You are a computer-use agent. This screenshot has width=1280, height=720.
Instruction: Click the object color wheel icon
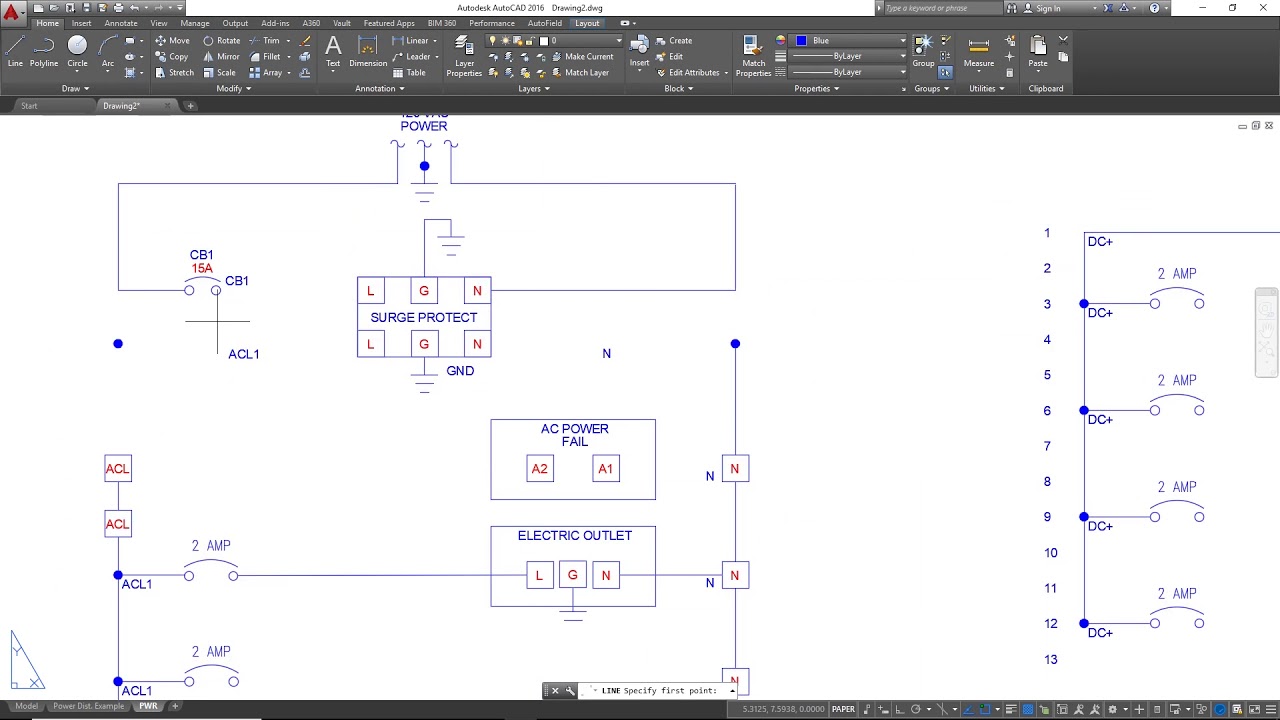tap(780, 41)
